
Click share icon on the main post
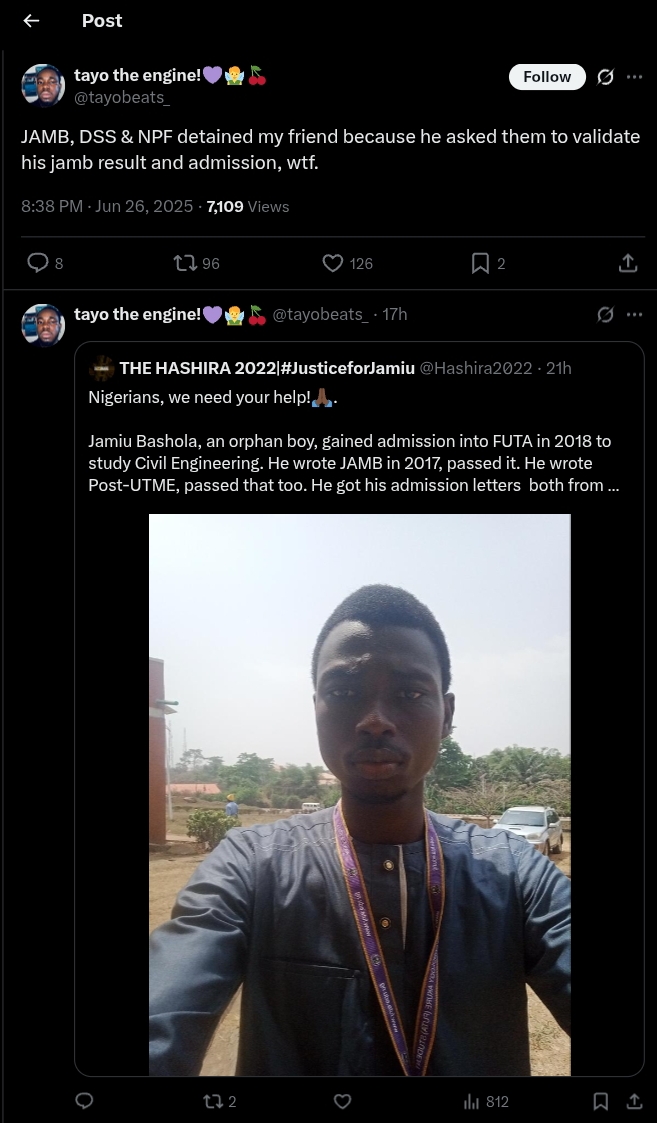[x=628, y=263]
